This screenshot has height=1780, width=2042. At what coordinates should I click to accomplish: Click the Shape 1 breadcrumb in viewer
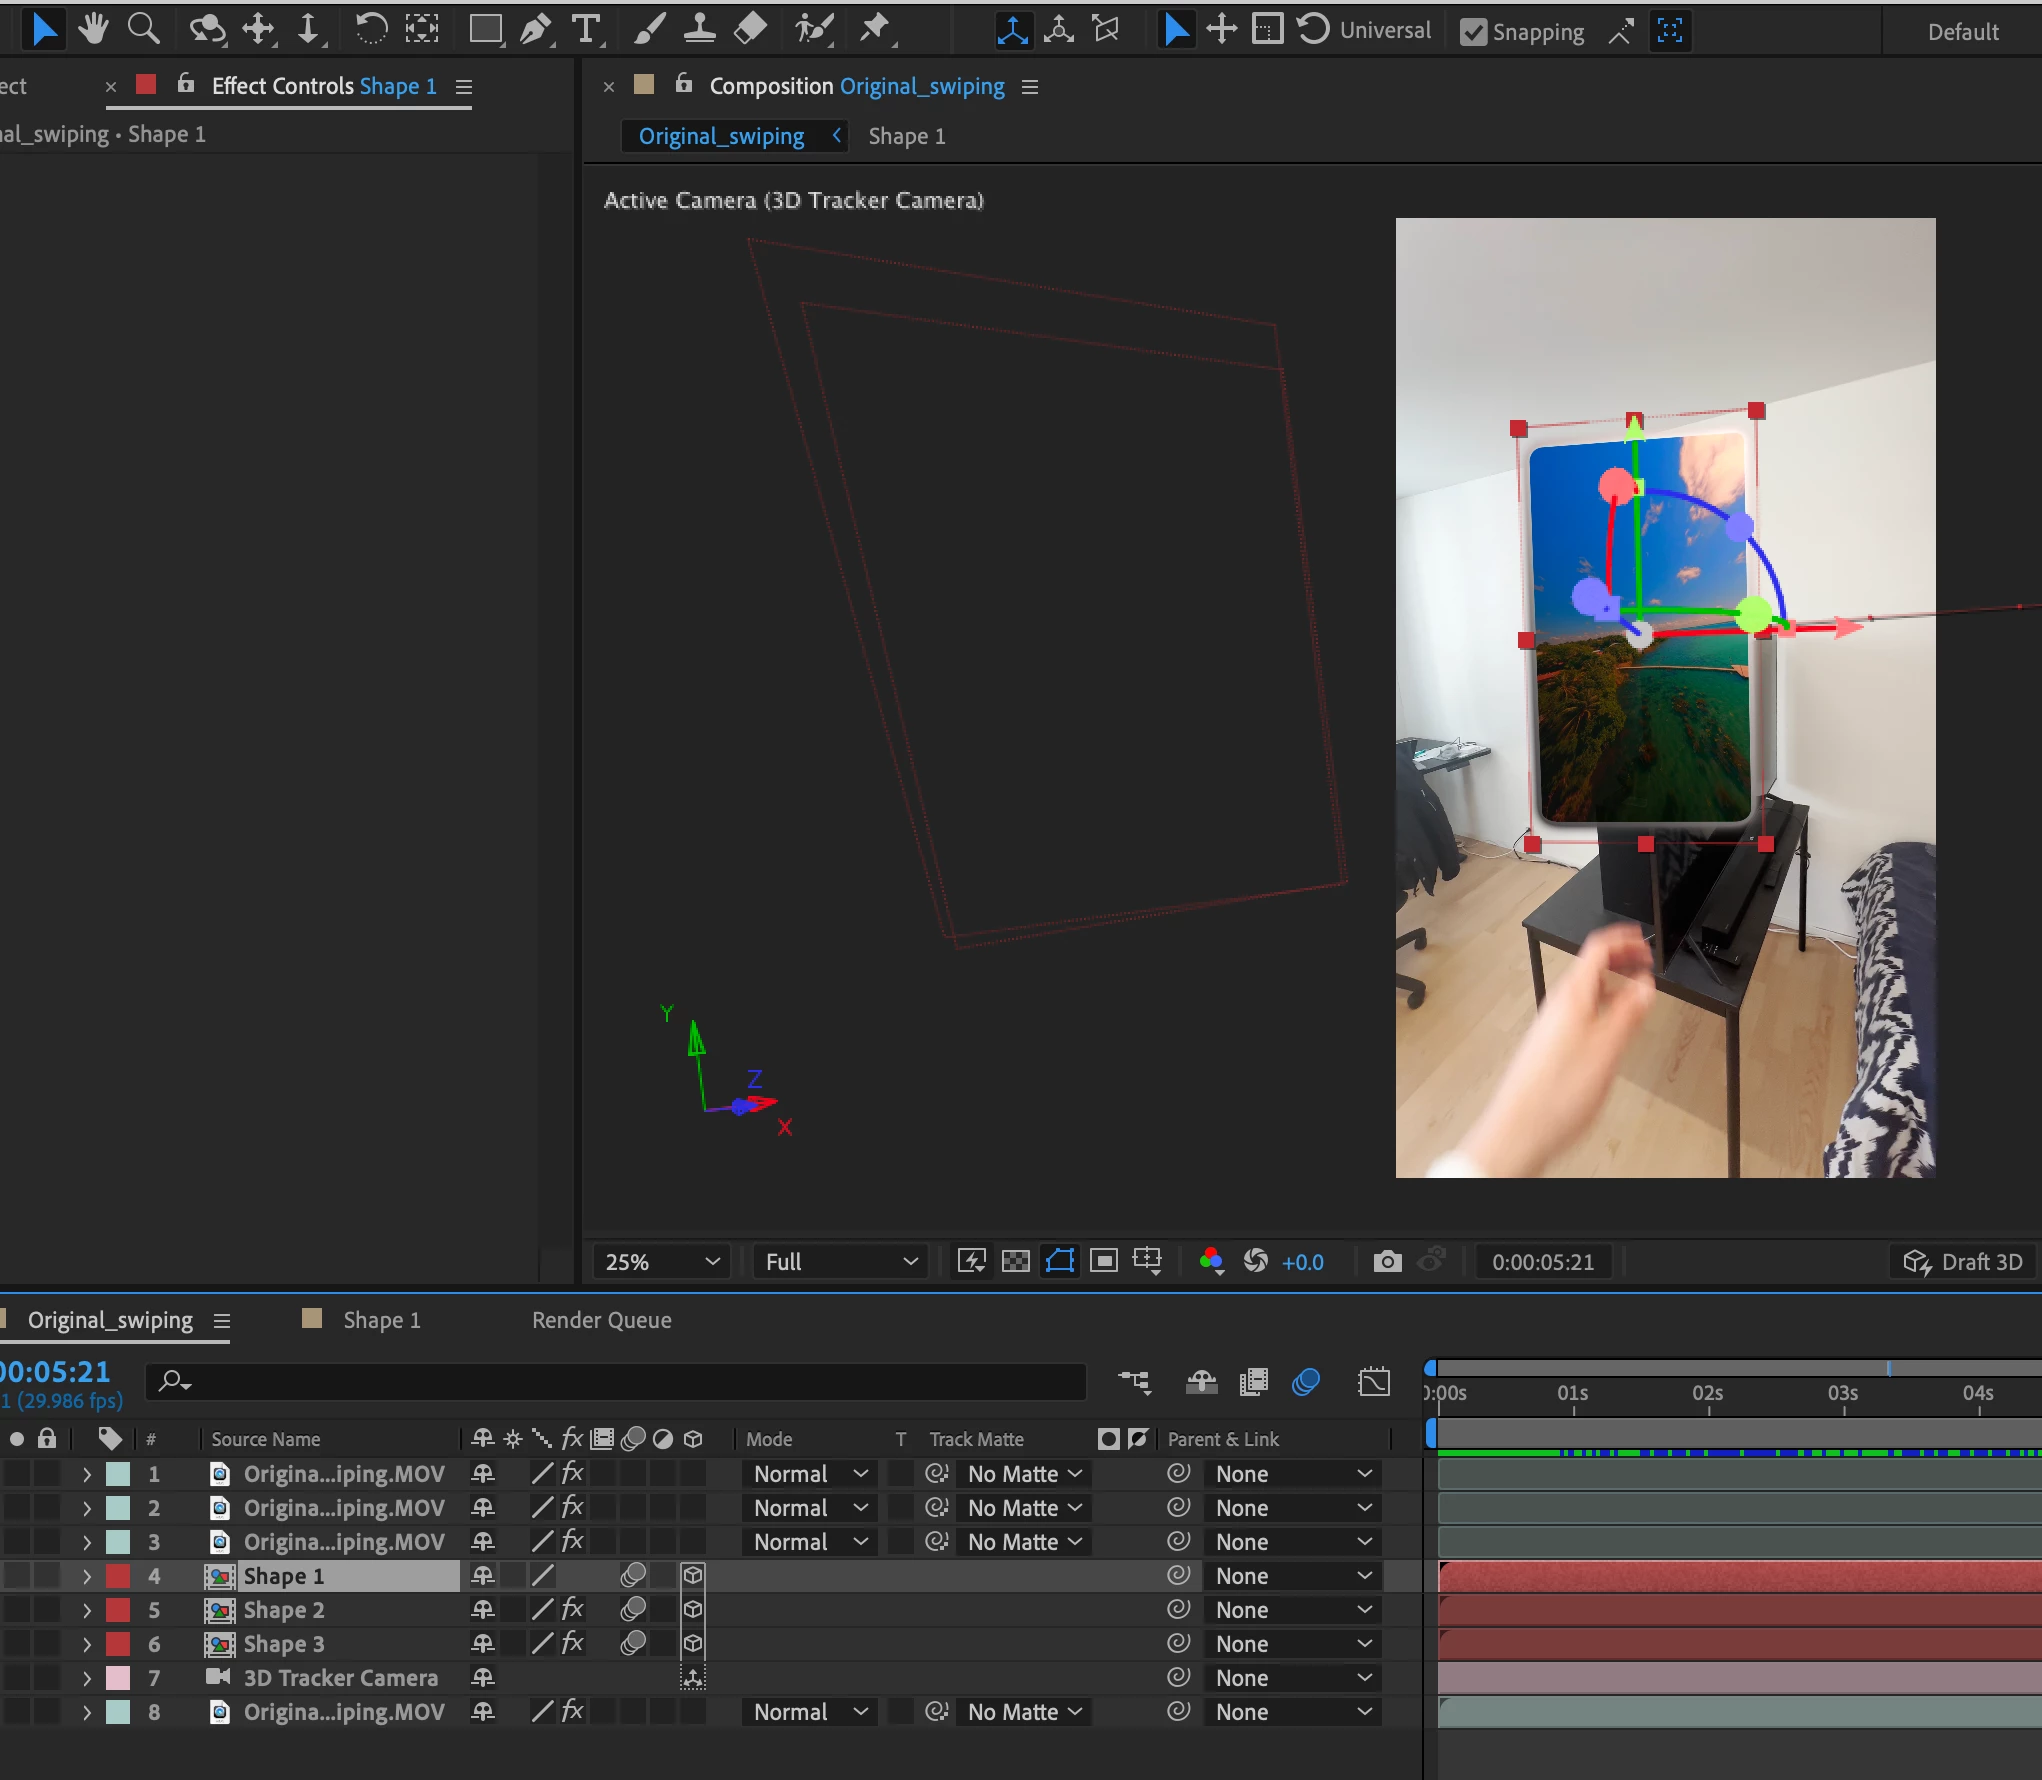click(x=906, y=136)
